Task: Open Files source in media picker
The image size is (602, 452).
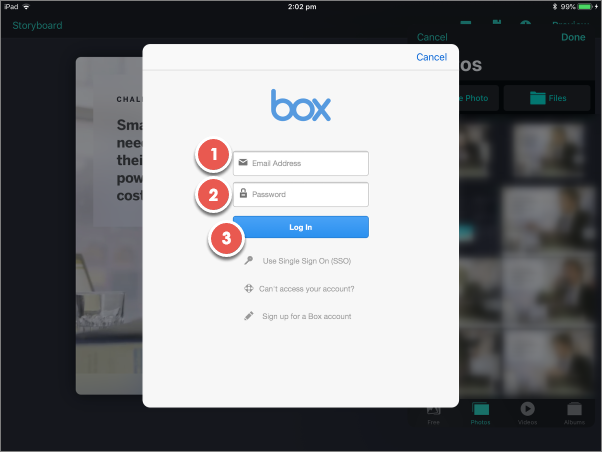Action: pyautogui.click(x=547, y=98)
